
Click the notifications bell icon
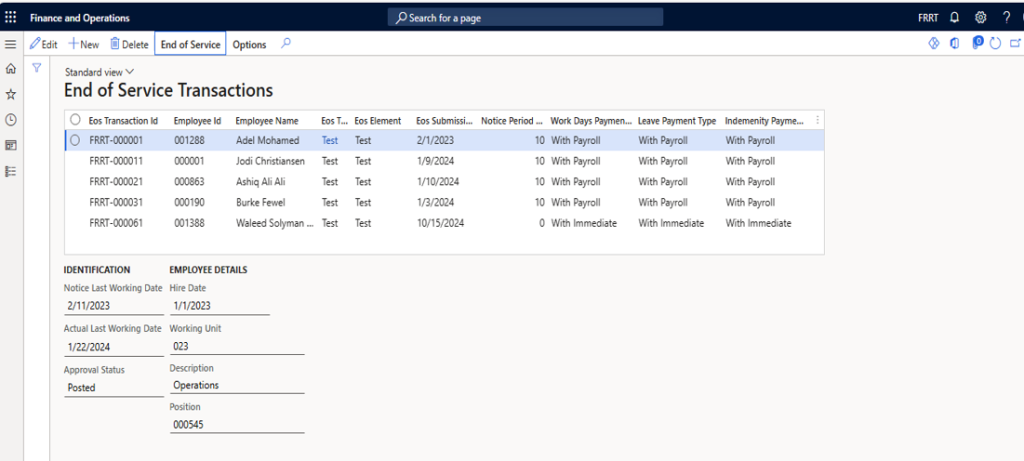pyautogui.click(x=956, y=17)
